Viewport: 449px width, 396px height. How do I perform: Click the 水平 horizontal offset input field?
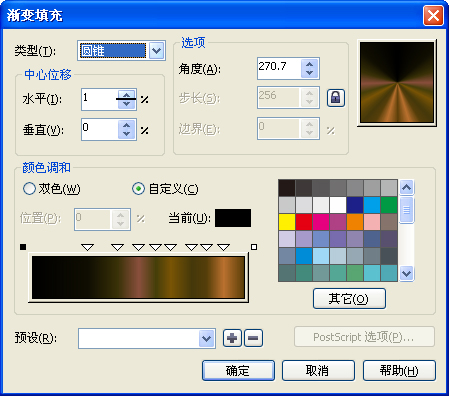99,99
